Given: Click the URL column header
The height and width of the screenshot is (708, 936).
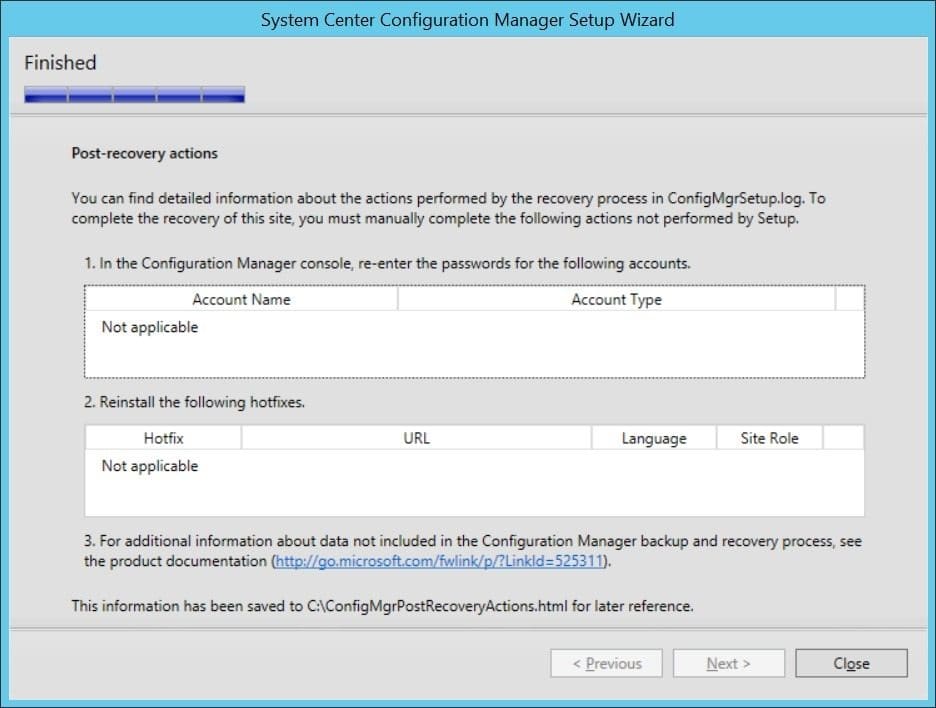Looking at the screenshot, I should [416, 438].
